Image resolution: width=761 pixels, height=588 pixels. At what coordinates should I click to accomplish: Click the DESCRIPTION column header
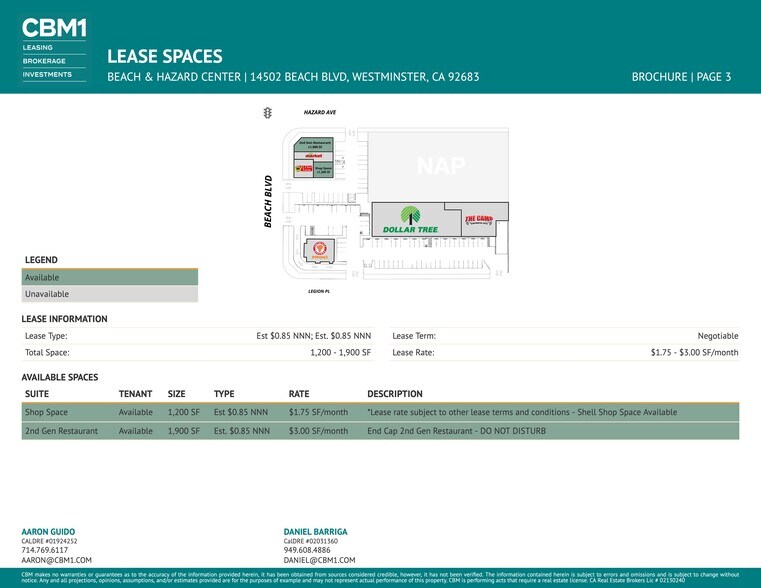[x=395, y=394]
